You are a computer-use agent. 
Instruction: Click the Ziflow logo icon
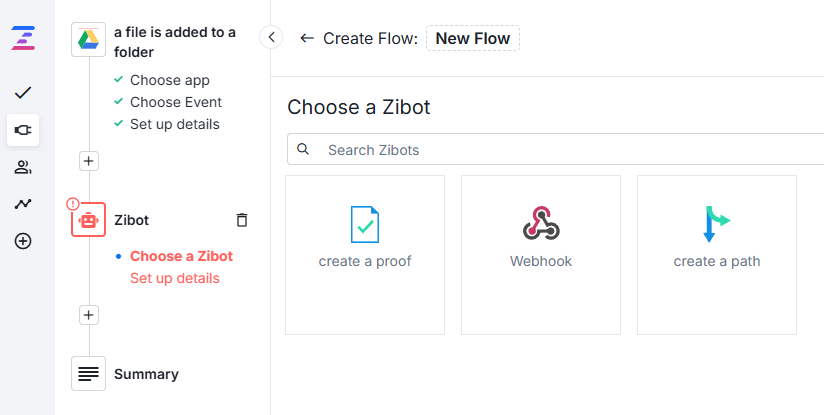pyautogui.click(x=22, y=40)
